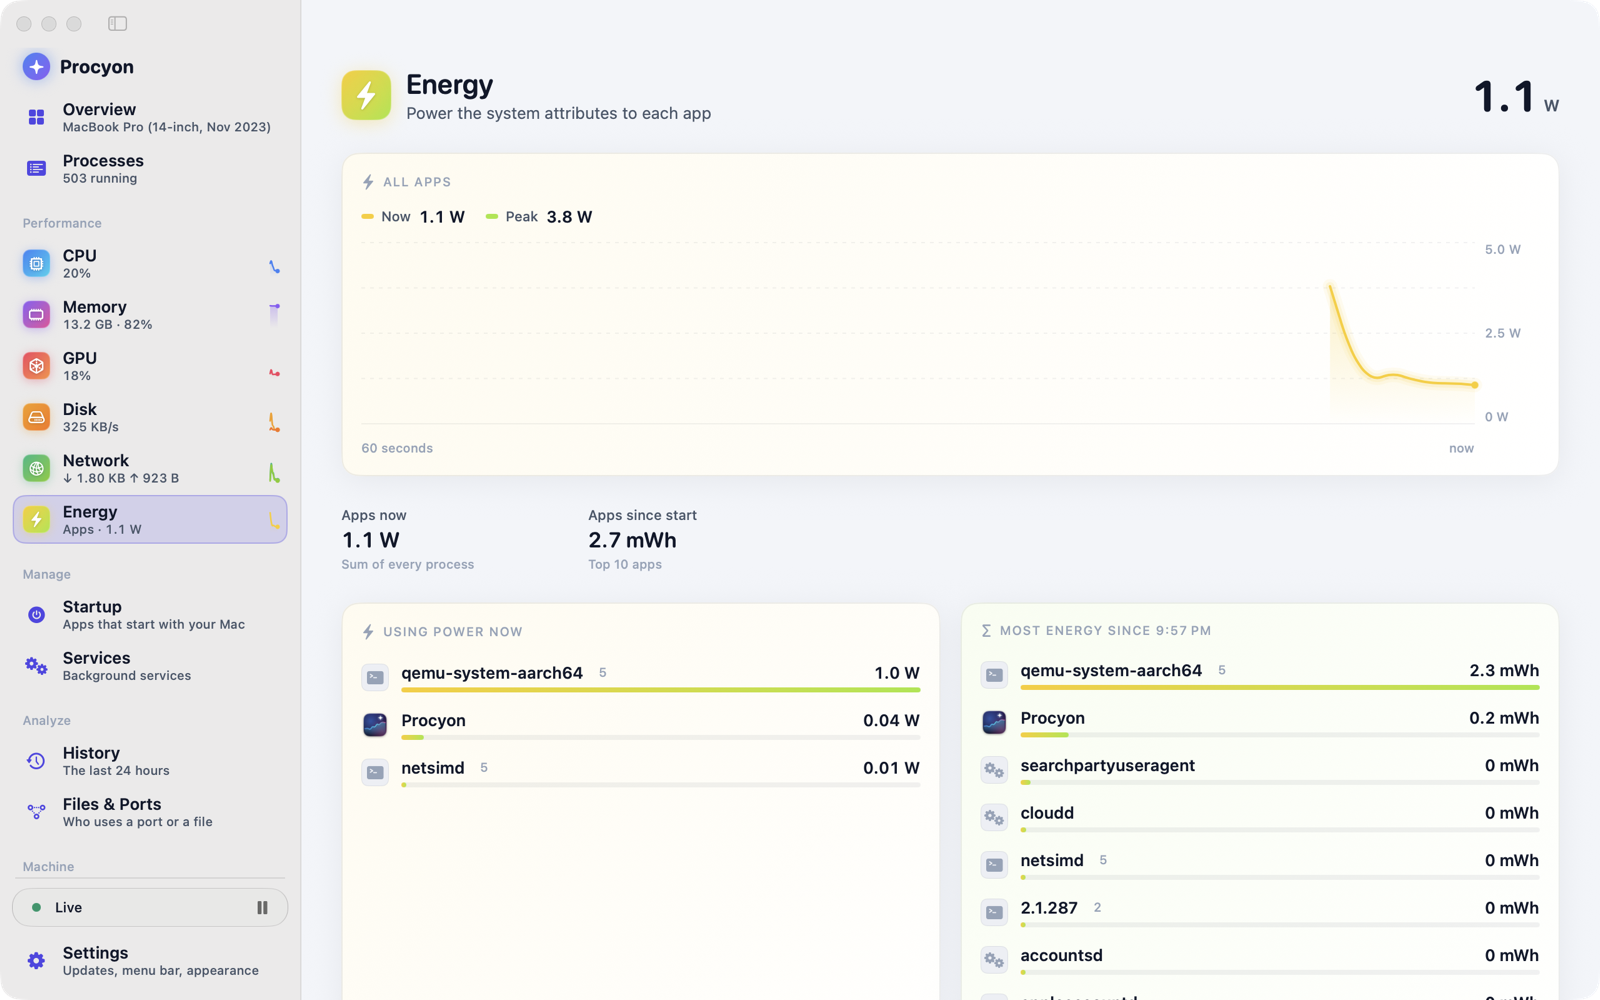
Task: Click Apps since start 2.7 mWh value
Action: (x=632, y=540)
